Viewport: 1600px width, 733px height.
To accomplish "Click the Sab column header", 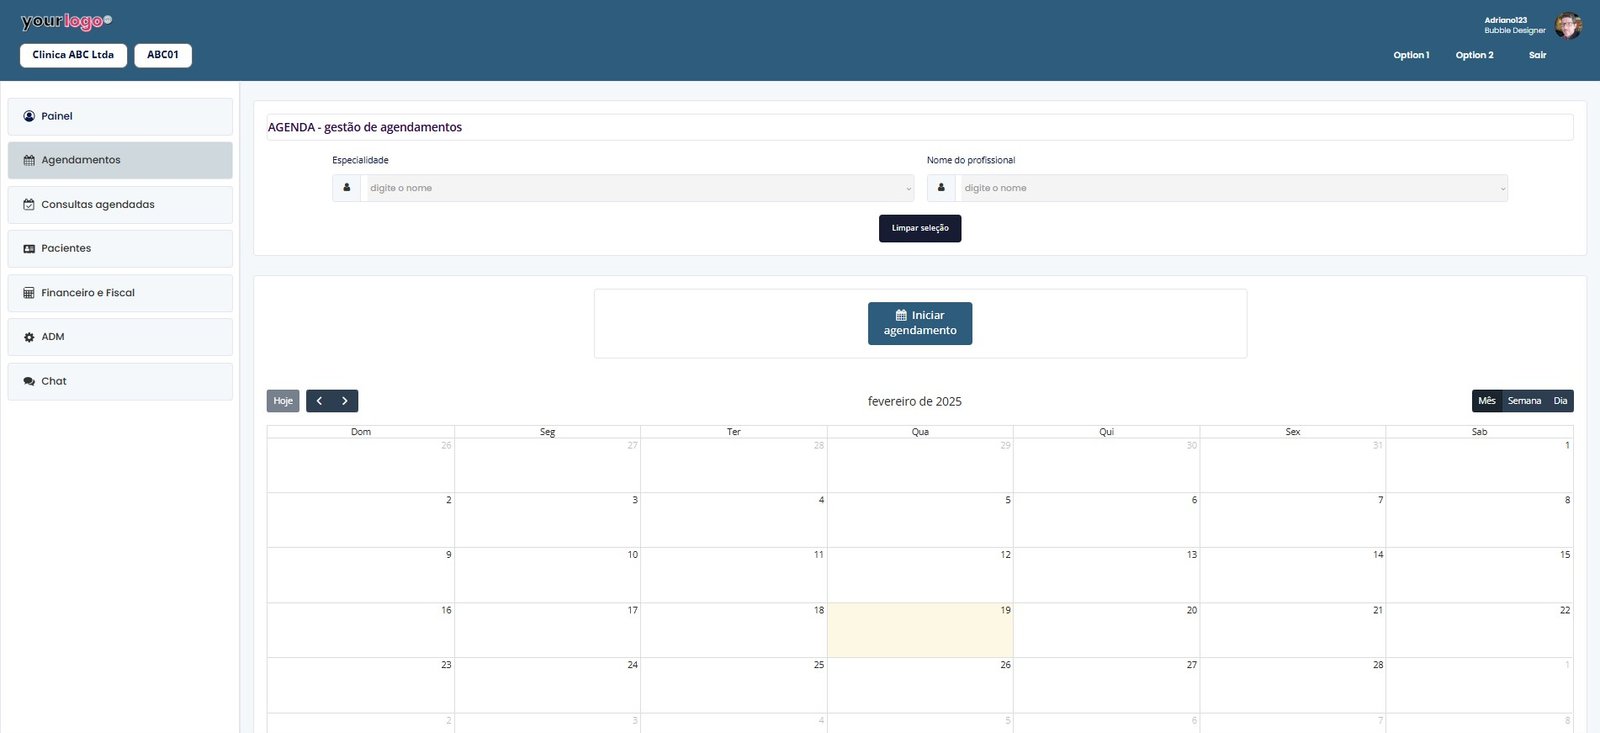I will [x=1479, y=432].
